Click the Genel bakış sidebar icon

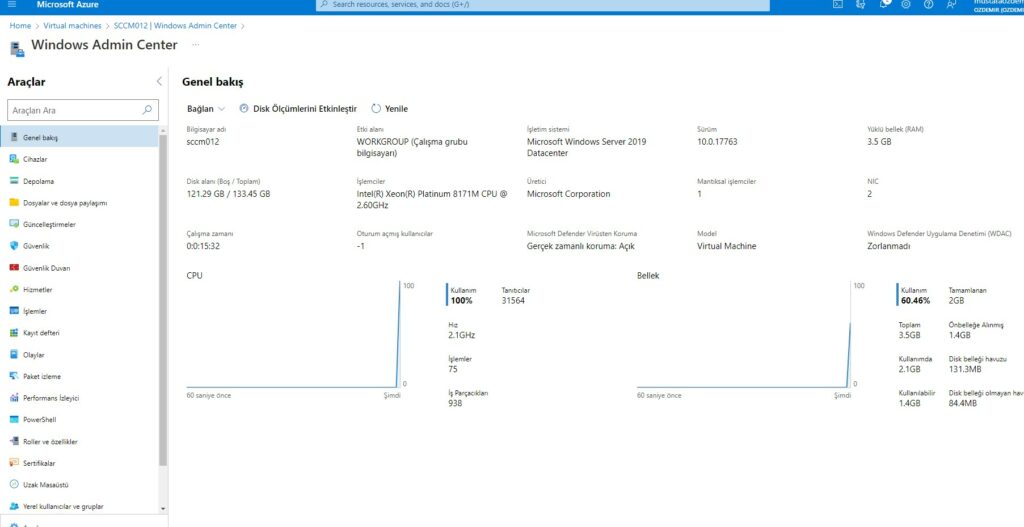pos(14,137)
